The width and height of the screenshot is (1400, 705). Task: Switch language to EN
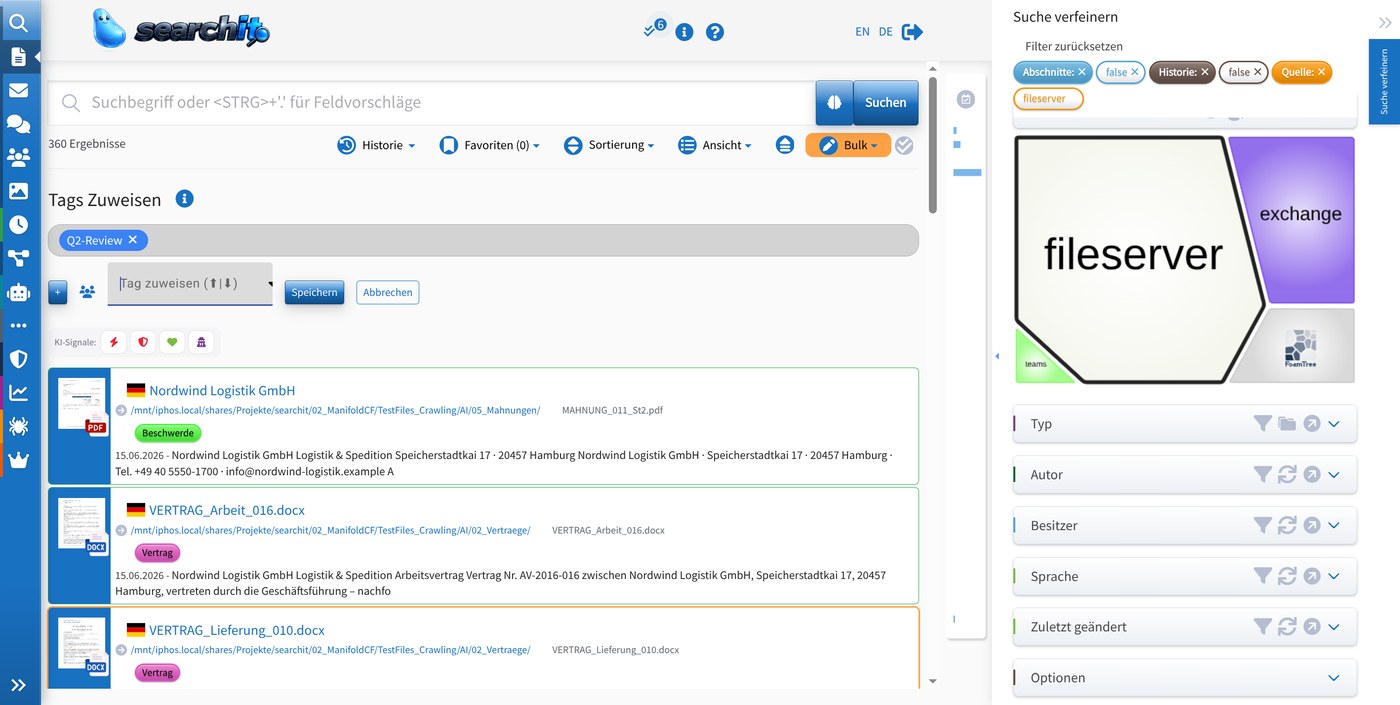pos(862,32)
